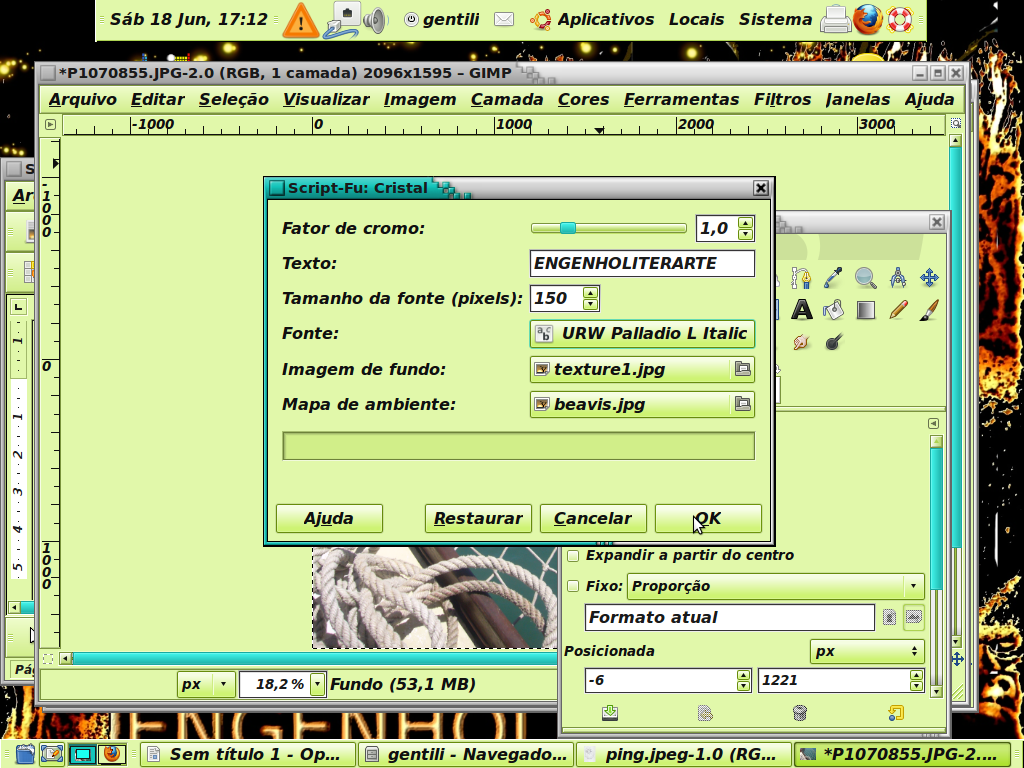Viewport: 1024px width, 768px height.
Task: Choose font via URW Palladio L Italic button
Action: coord(642,334)
